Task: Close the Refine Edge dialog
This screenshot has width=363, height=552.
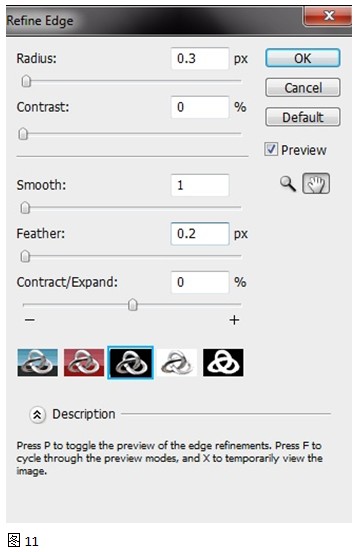Action: [x=328, y=16]
